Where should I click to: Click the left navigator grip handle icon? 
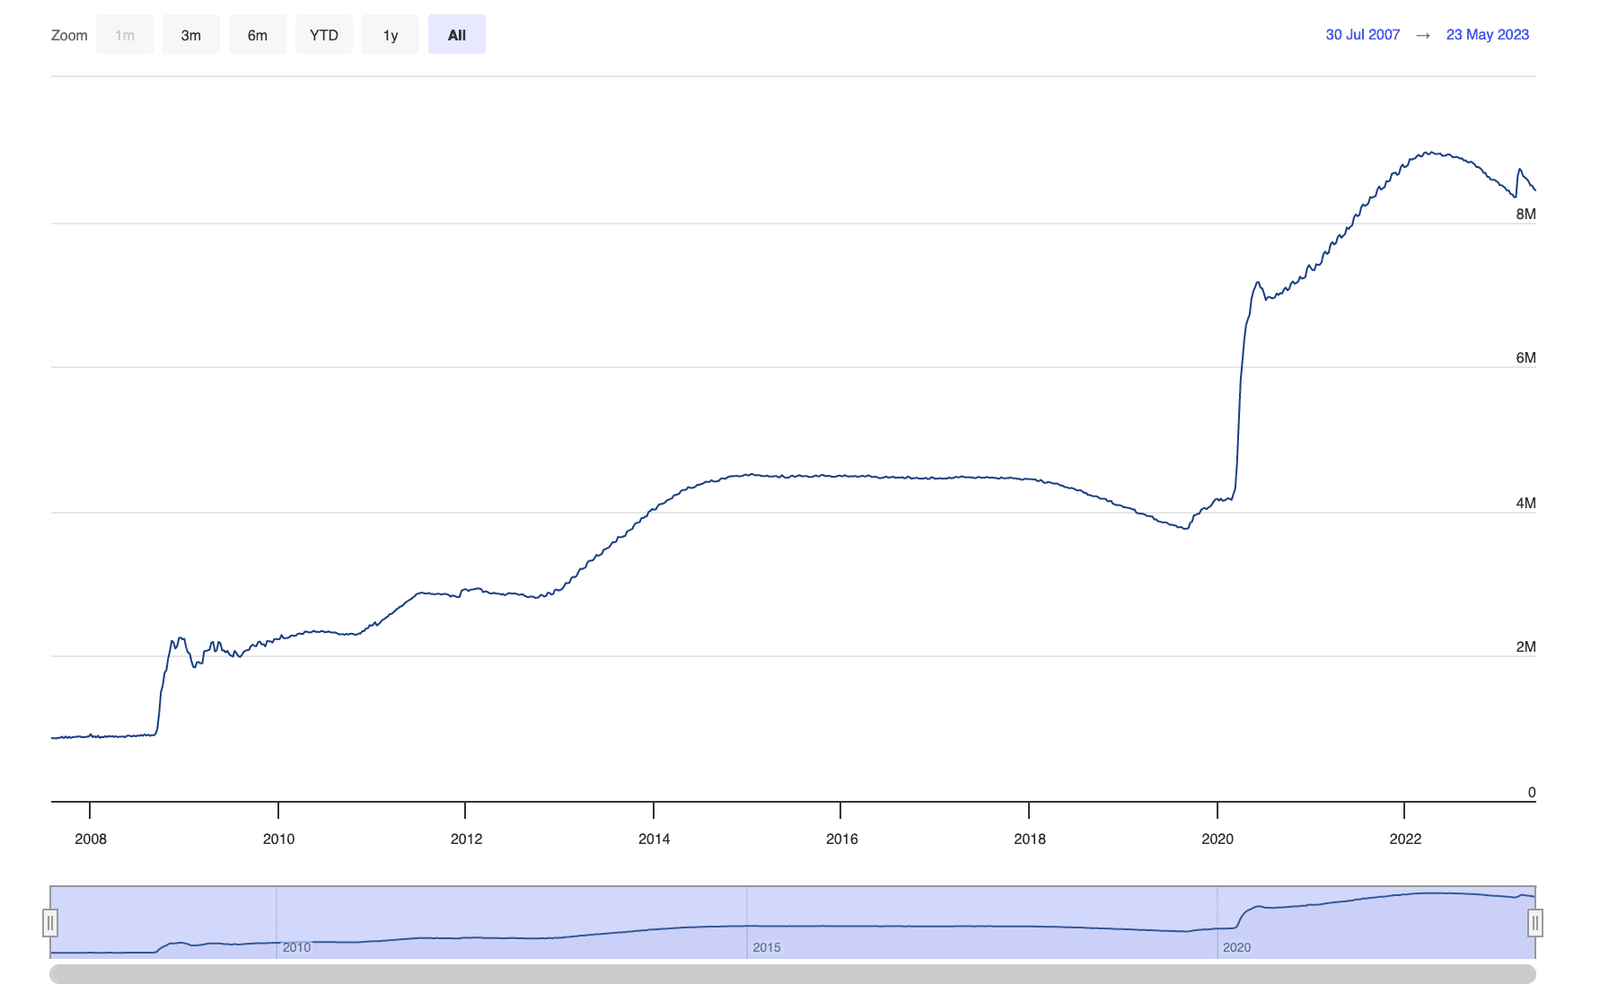pos(51,922)
